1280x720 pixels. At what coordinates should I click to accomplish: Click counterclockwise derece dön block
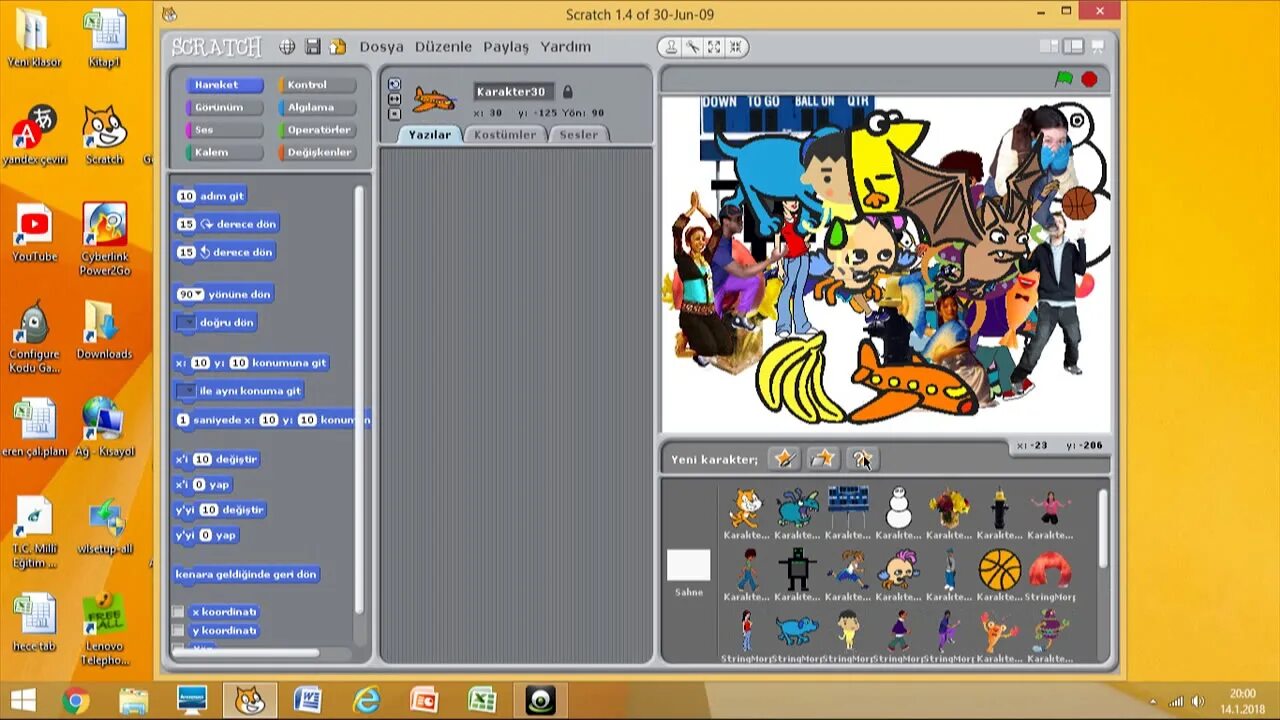(x=225, y=252)
